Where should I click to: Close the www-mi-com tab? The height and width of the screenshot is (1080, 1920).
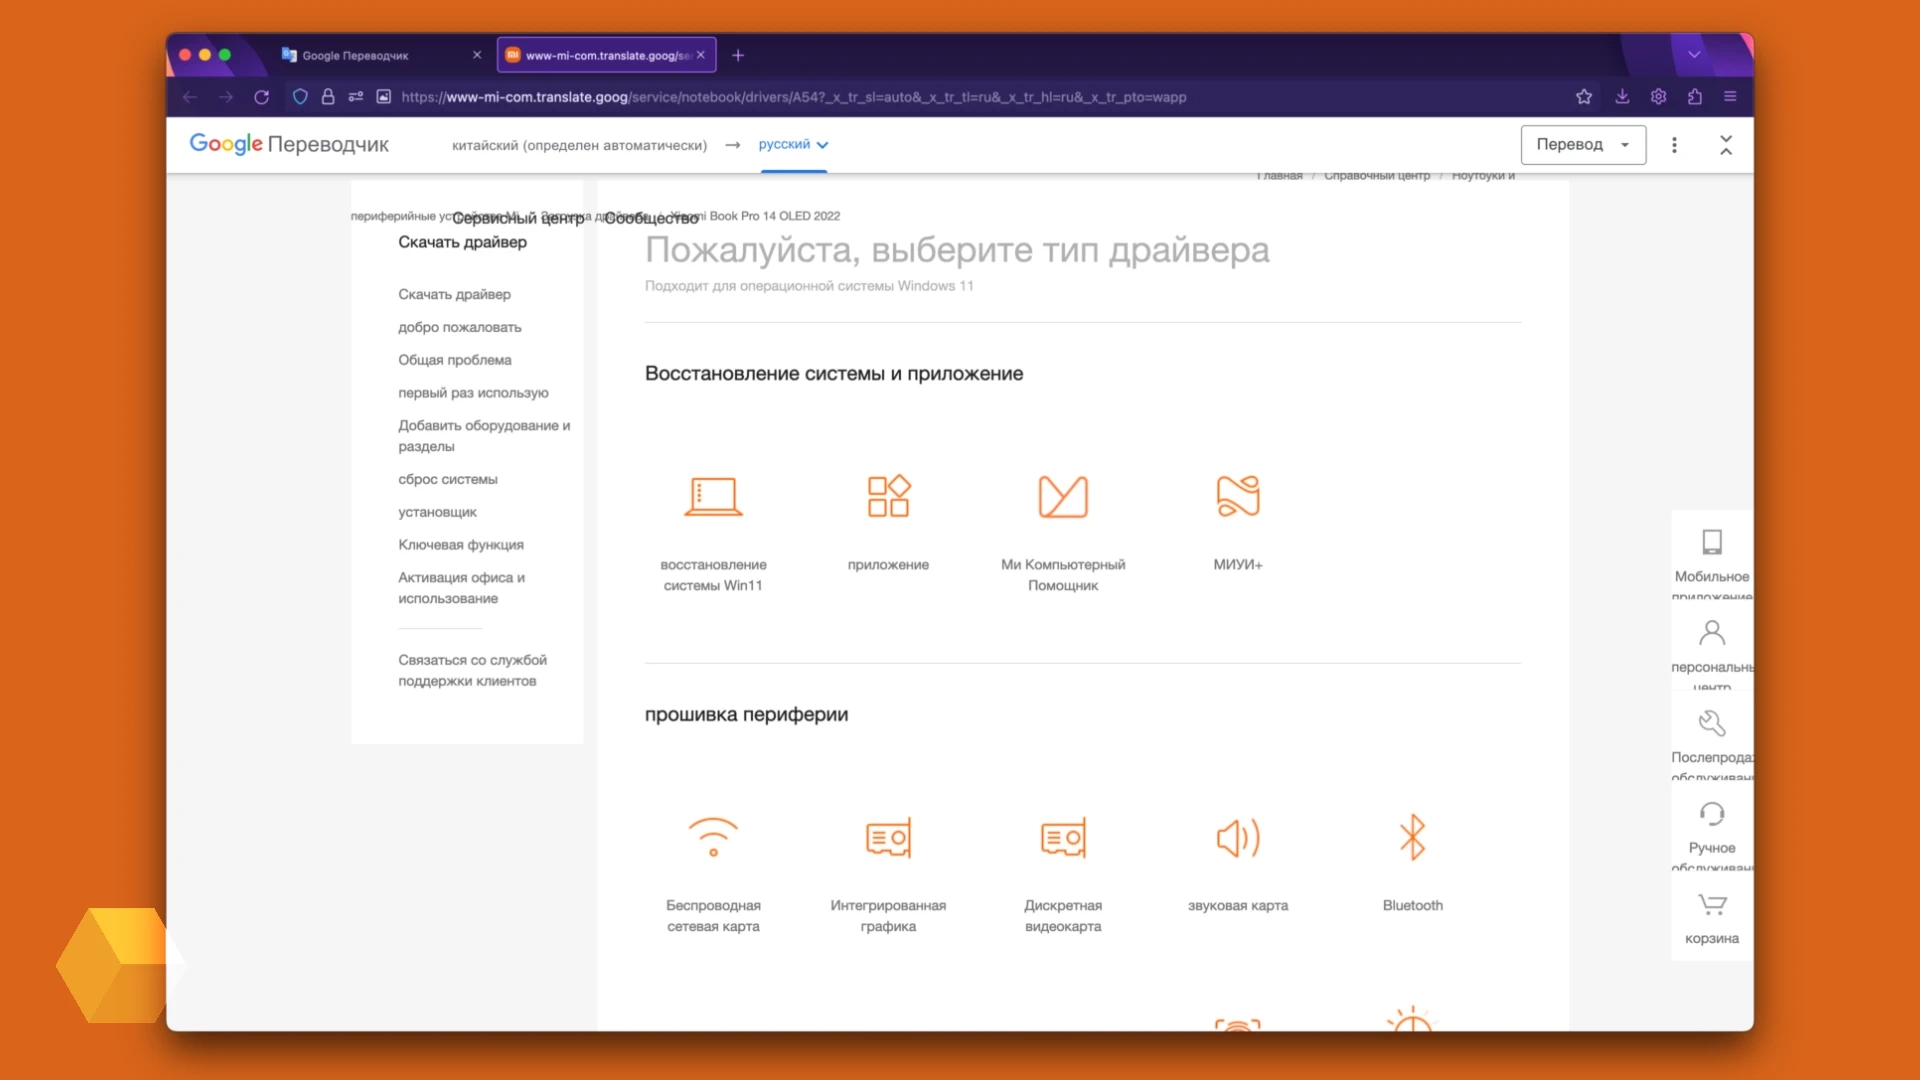[701, 55]
